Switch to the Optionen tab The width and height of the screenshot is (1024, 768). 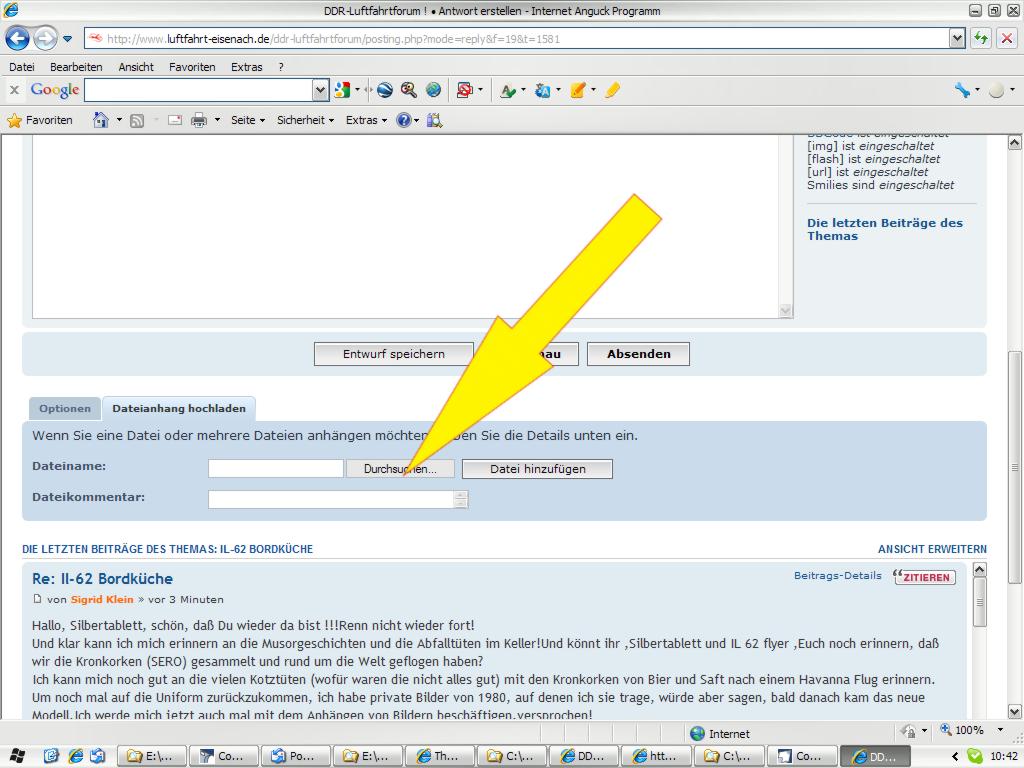tap(65, 408)
